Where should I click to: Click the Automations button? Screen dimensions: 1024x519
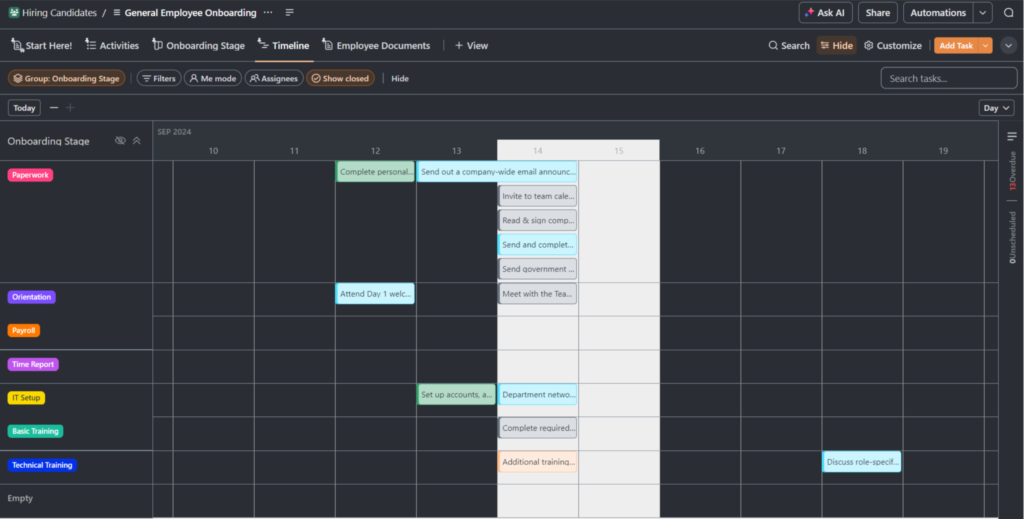(x=938, y=12)
